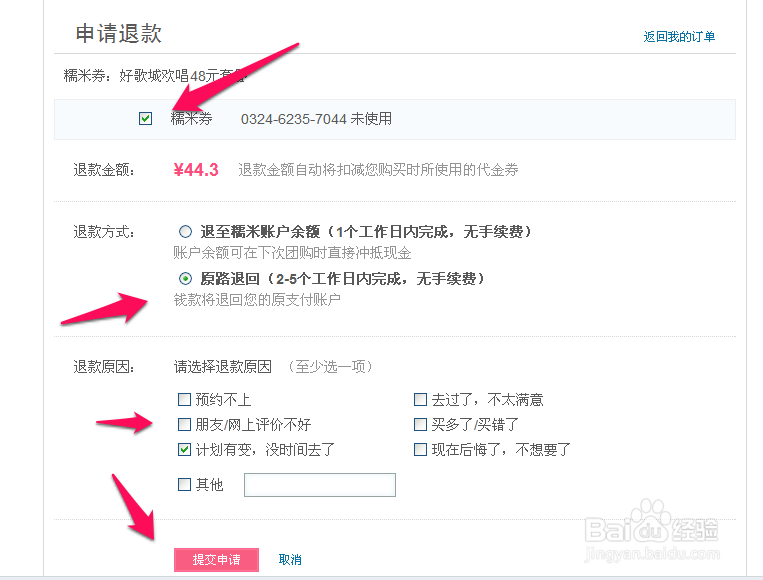763x580 pixels.
Task: Focus the 其他 reason text field
Action: tap(320, 485)
